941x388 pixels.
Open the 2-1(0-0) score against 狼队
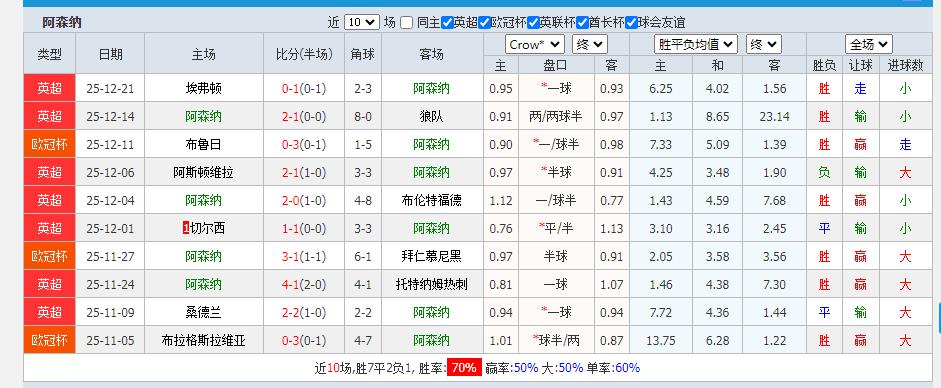304,116
